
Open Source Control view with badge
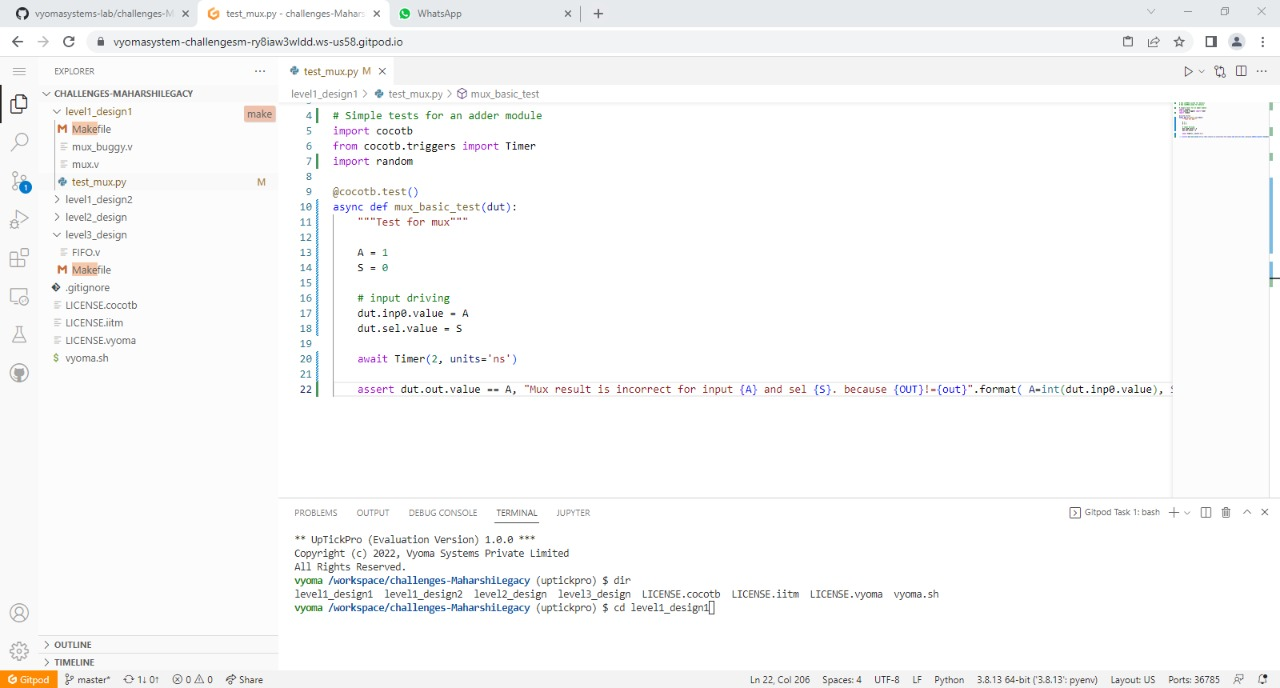point(19,182)
